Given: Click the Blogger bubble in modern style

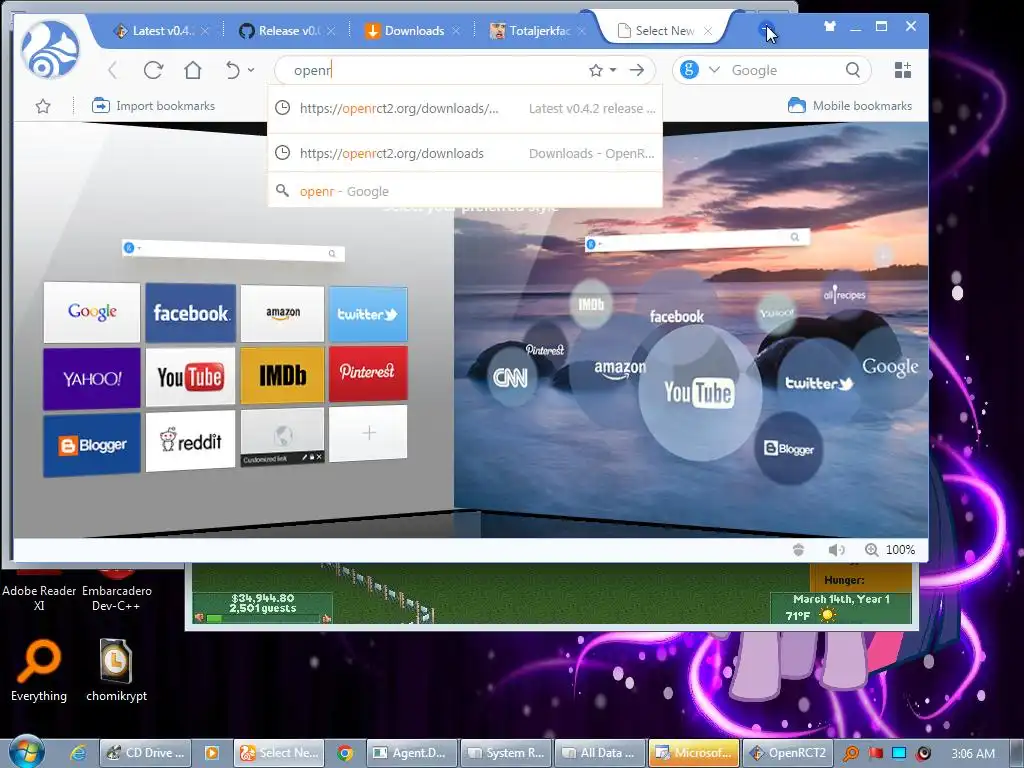Looking at the screenshot, I should click(789, 449).
